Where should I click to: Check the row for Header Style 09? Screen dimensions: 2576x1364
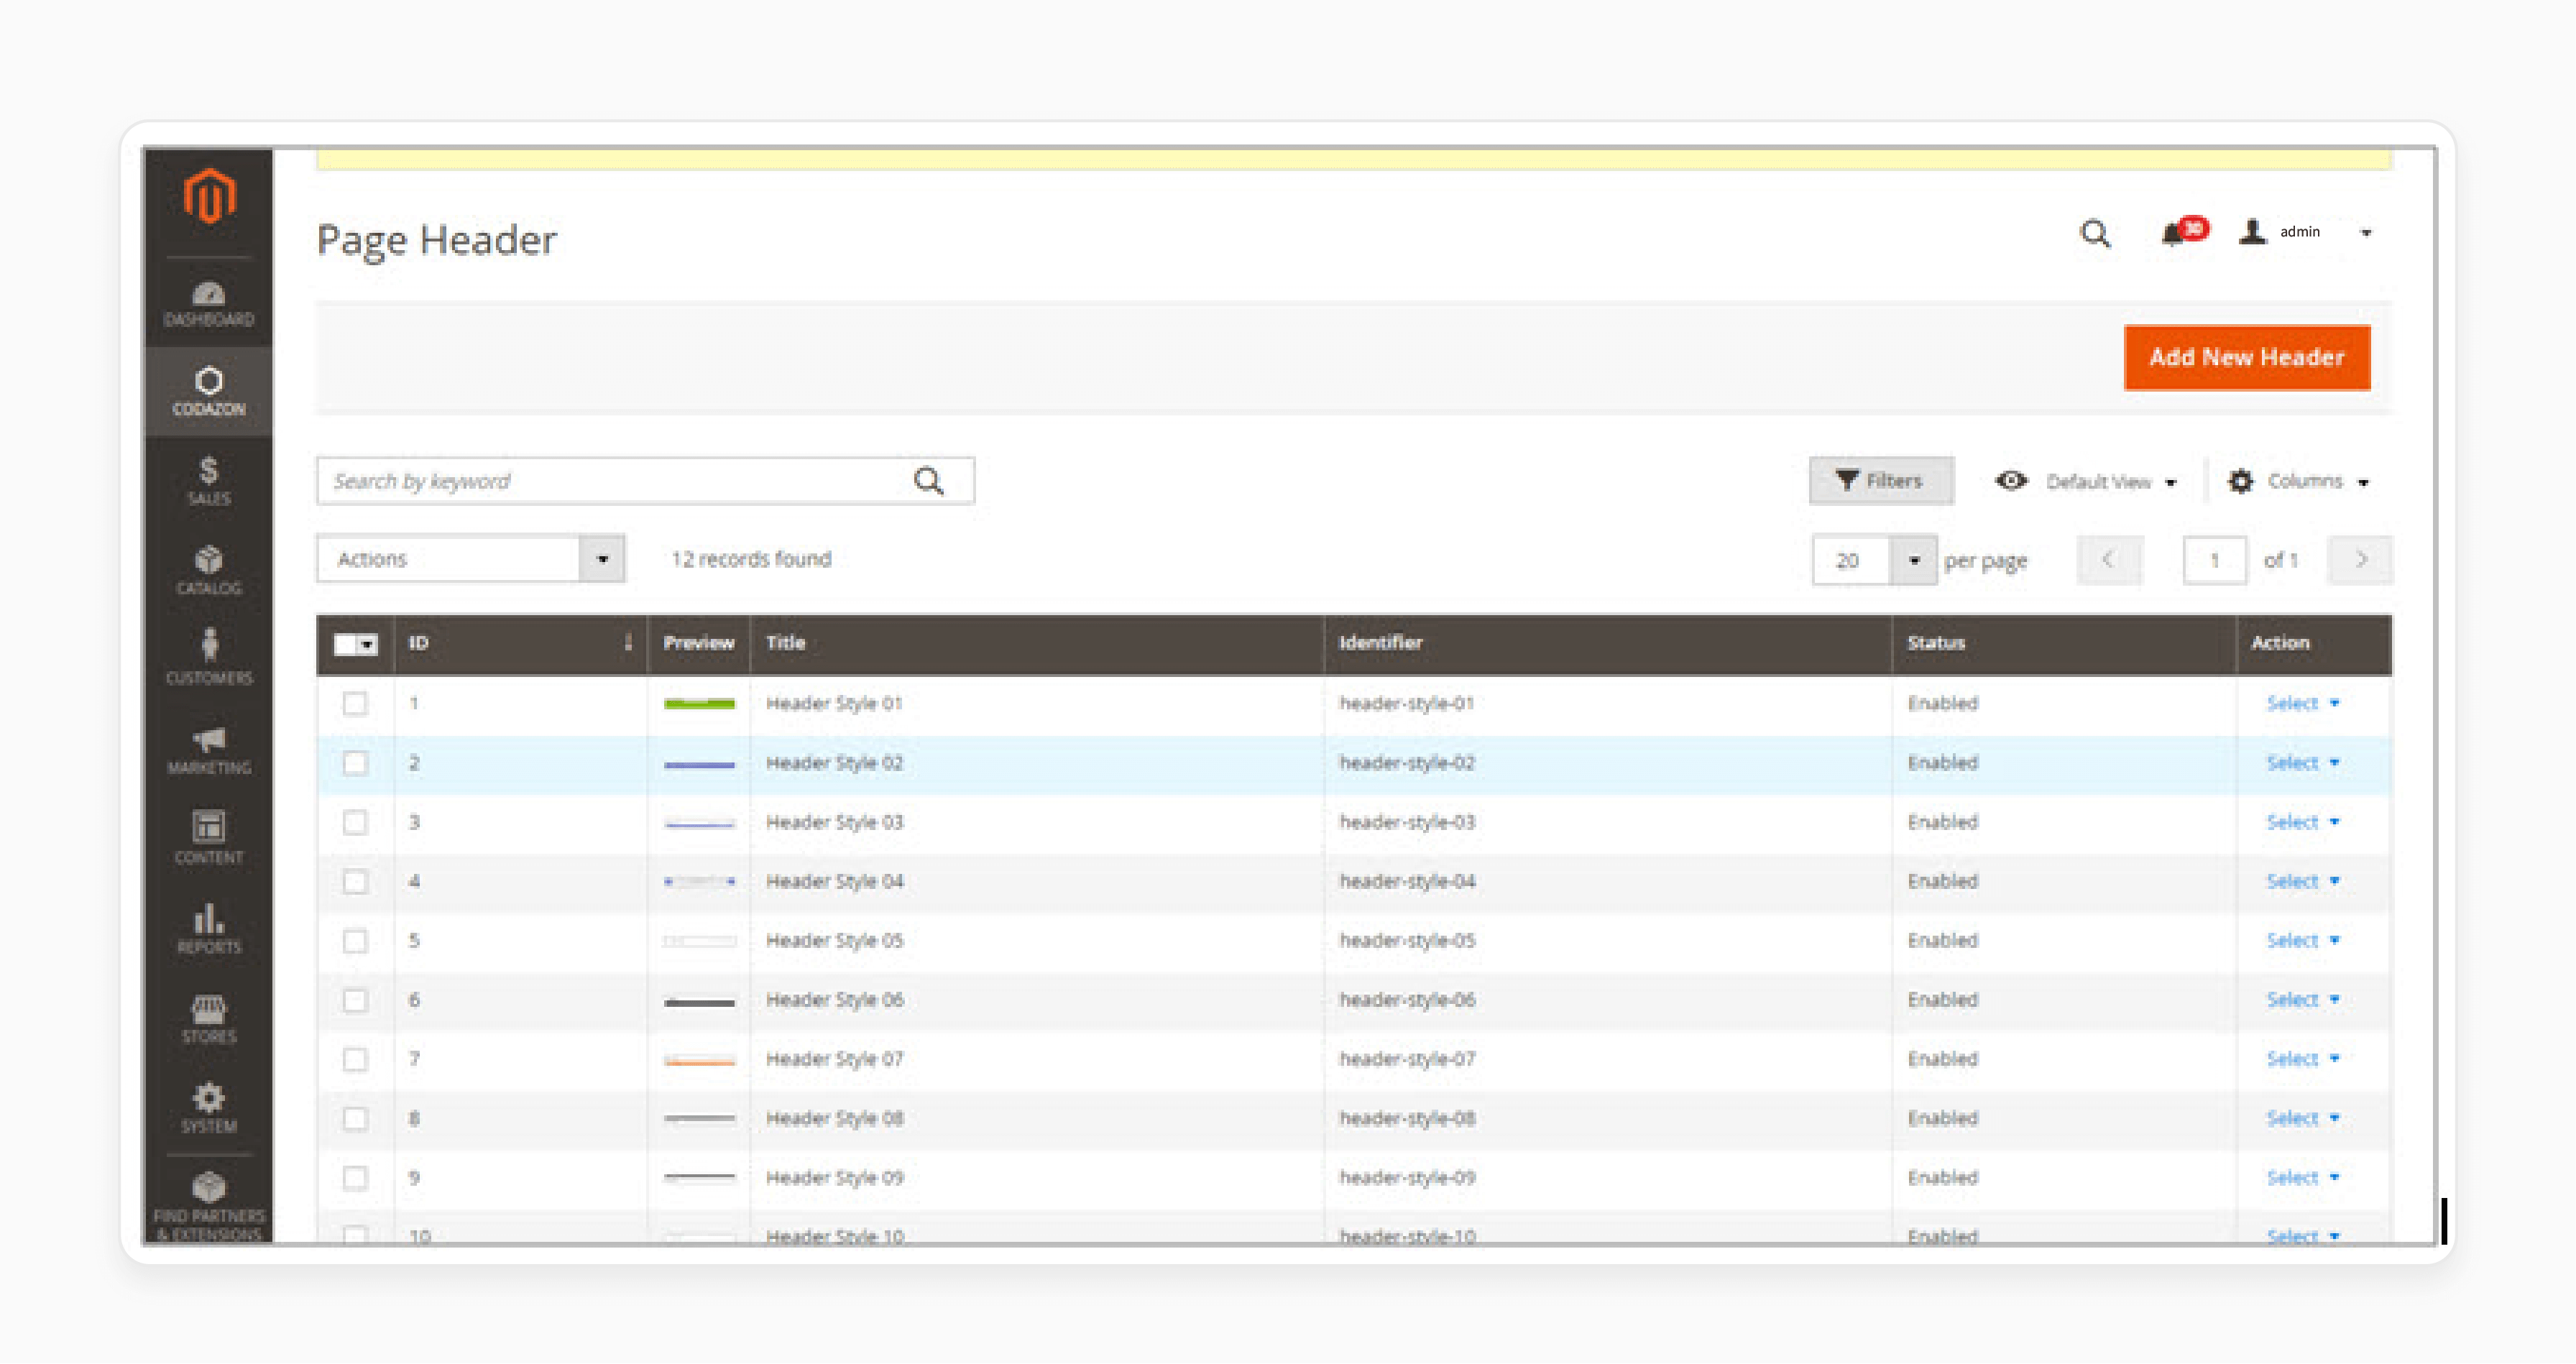click(354, 1178)
